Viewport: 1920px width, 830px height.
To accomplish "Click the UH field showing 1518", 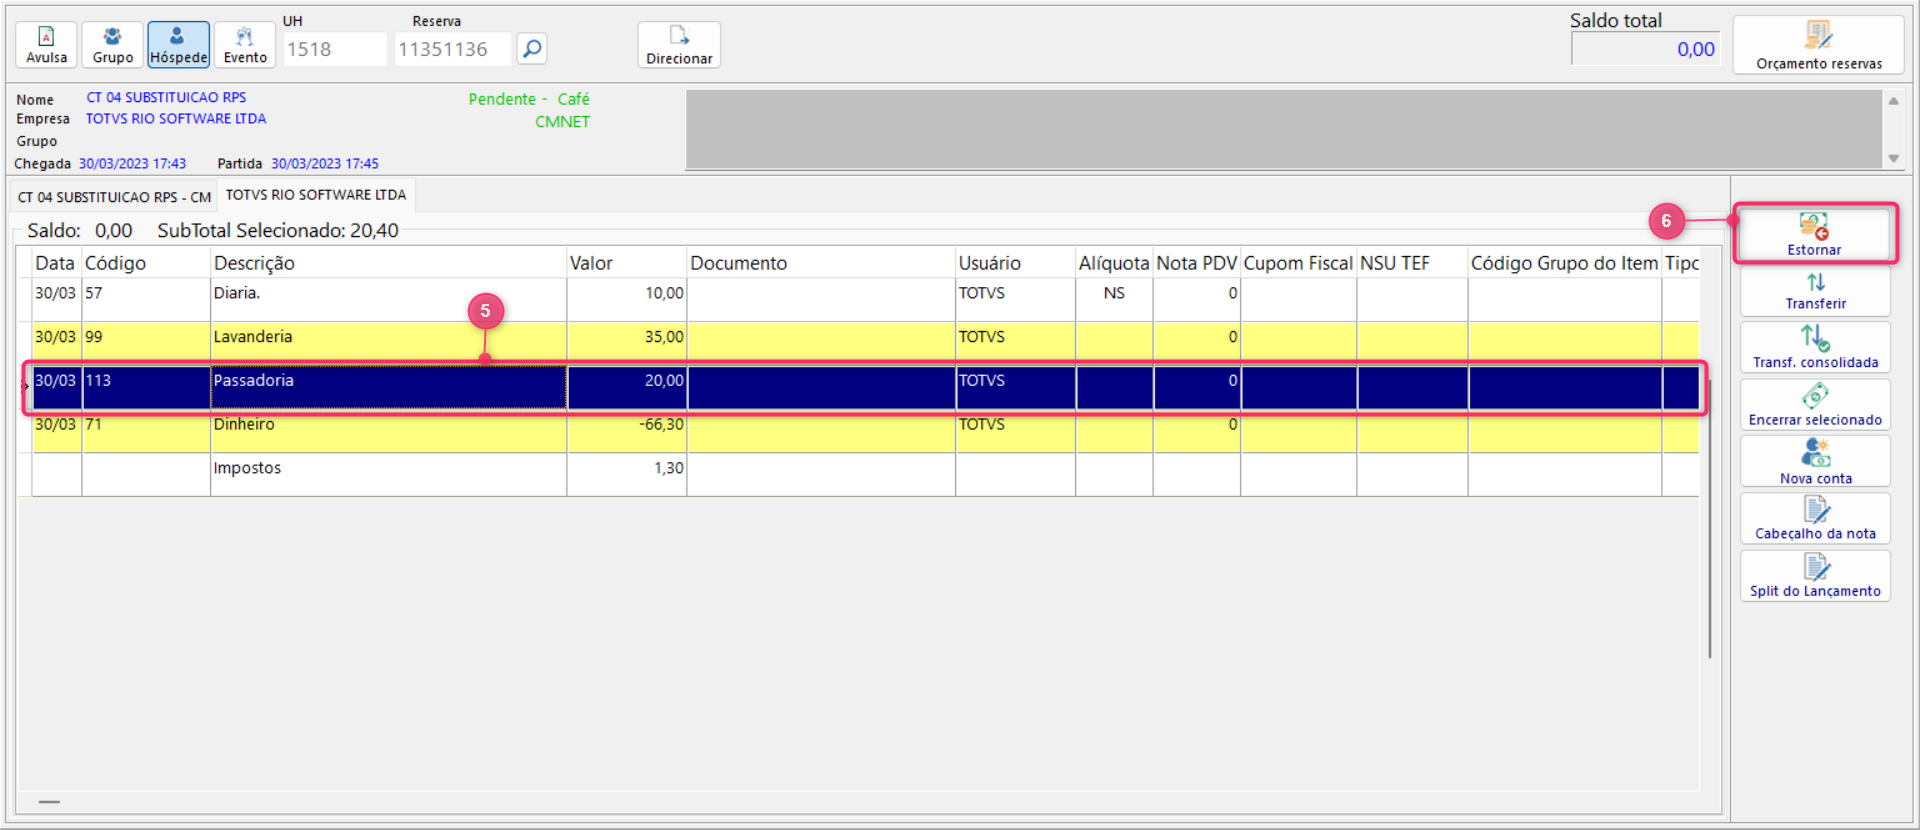I will (x=334, y=49).
